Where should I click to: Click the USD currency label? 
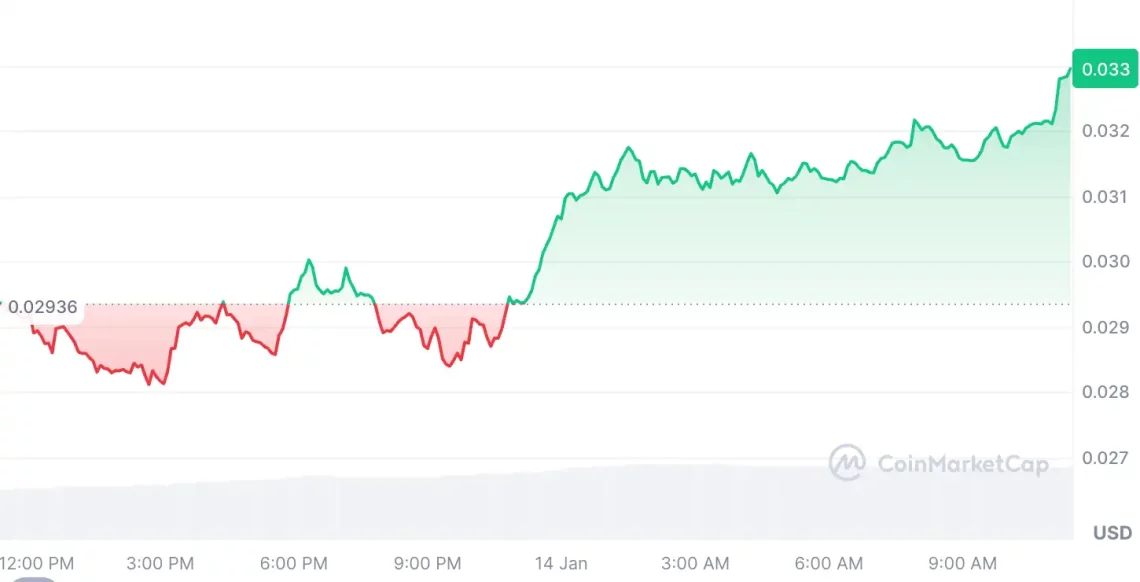point(1112,533)
